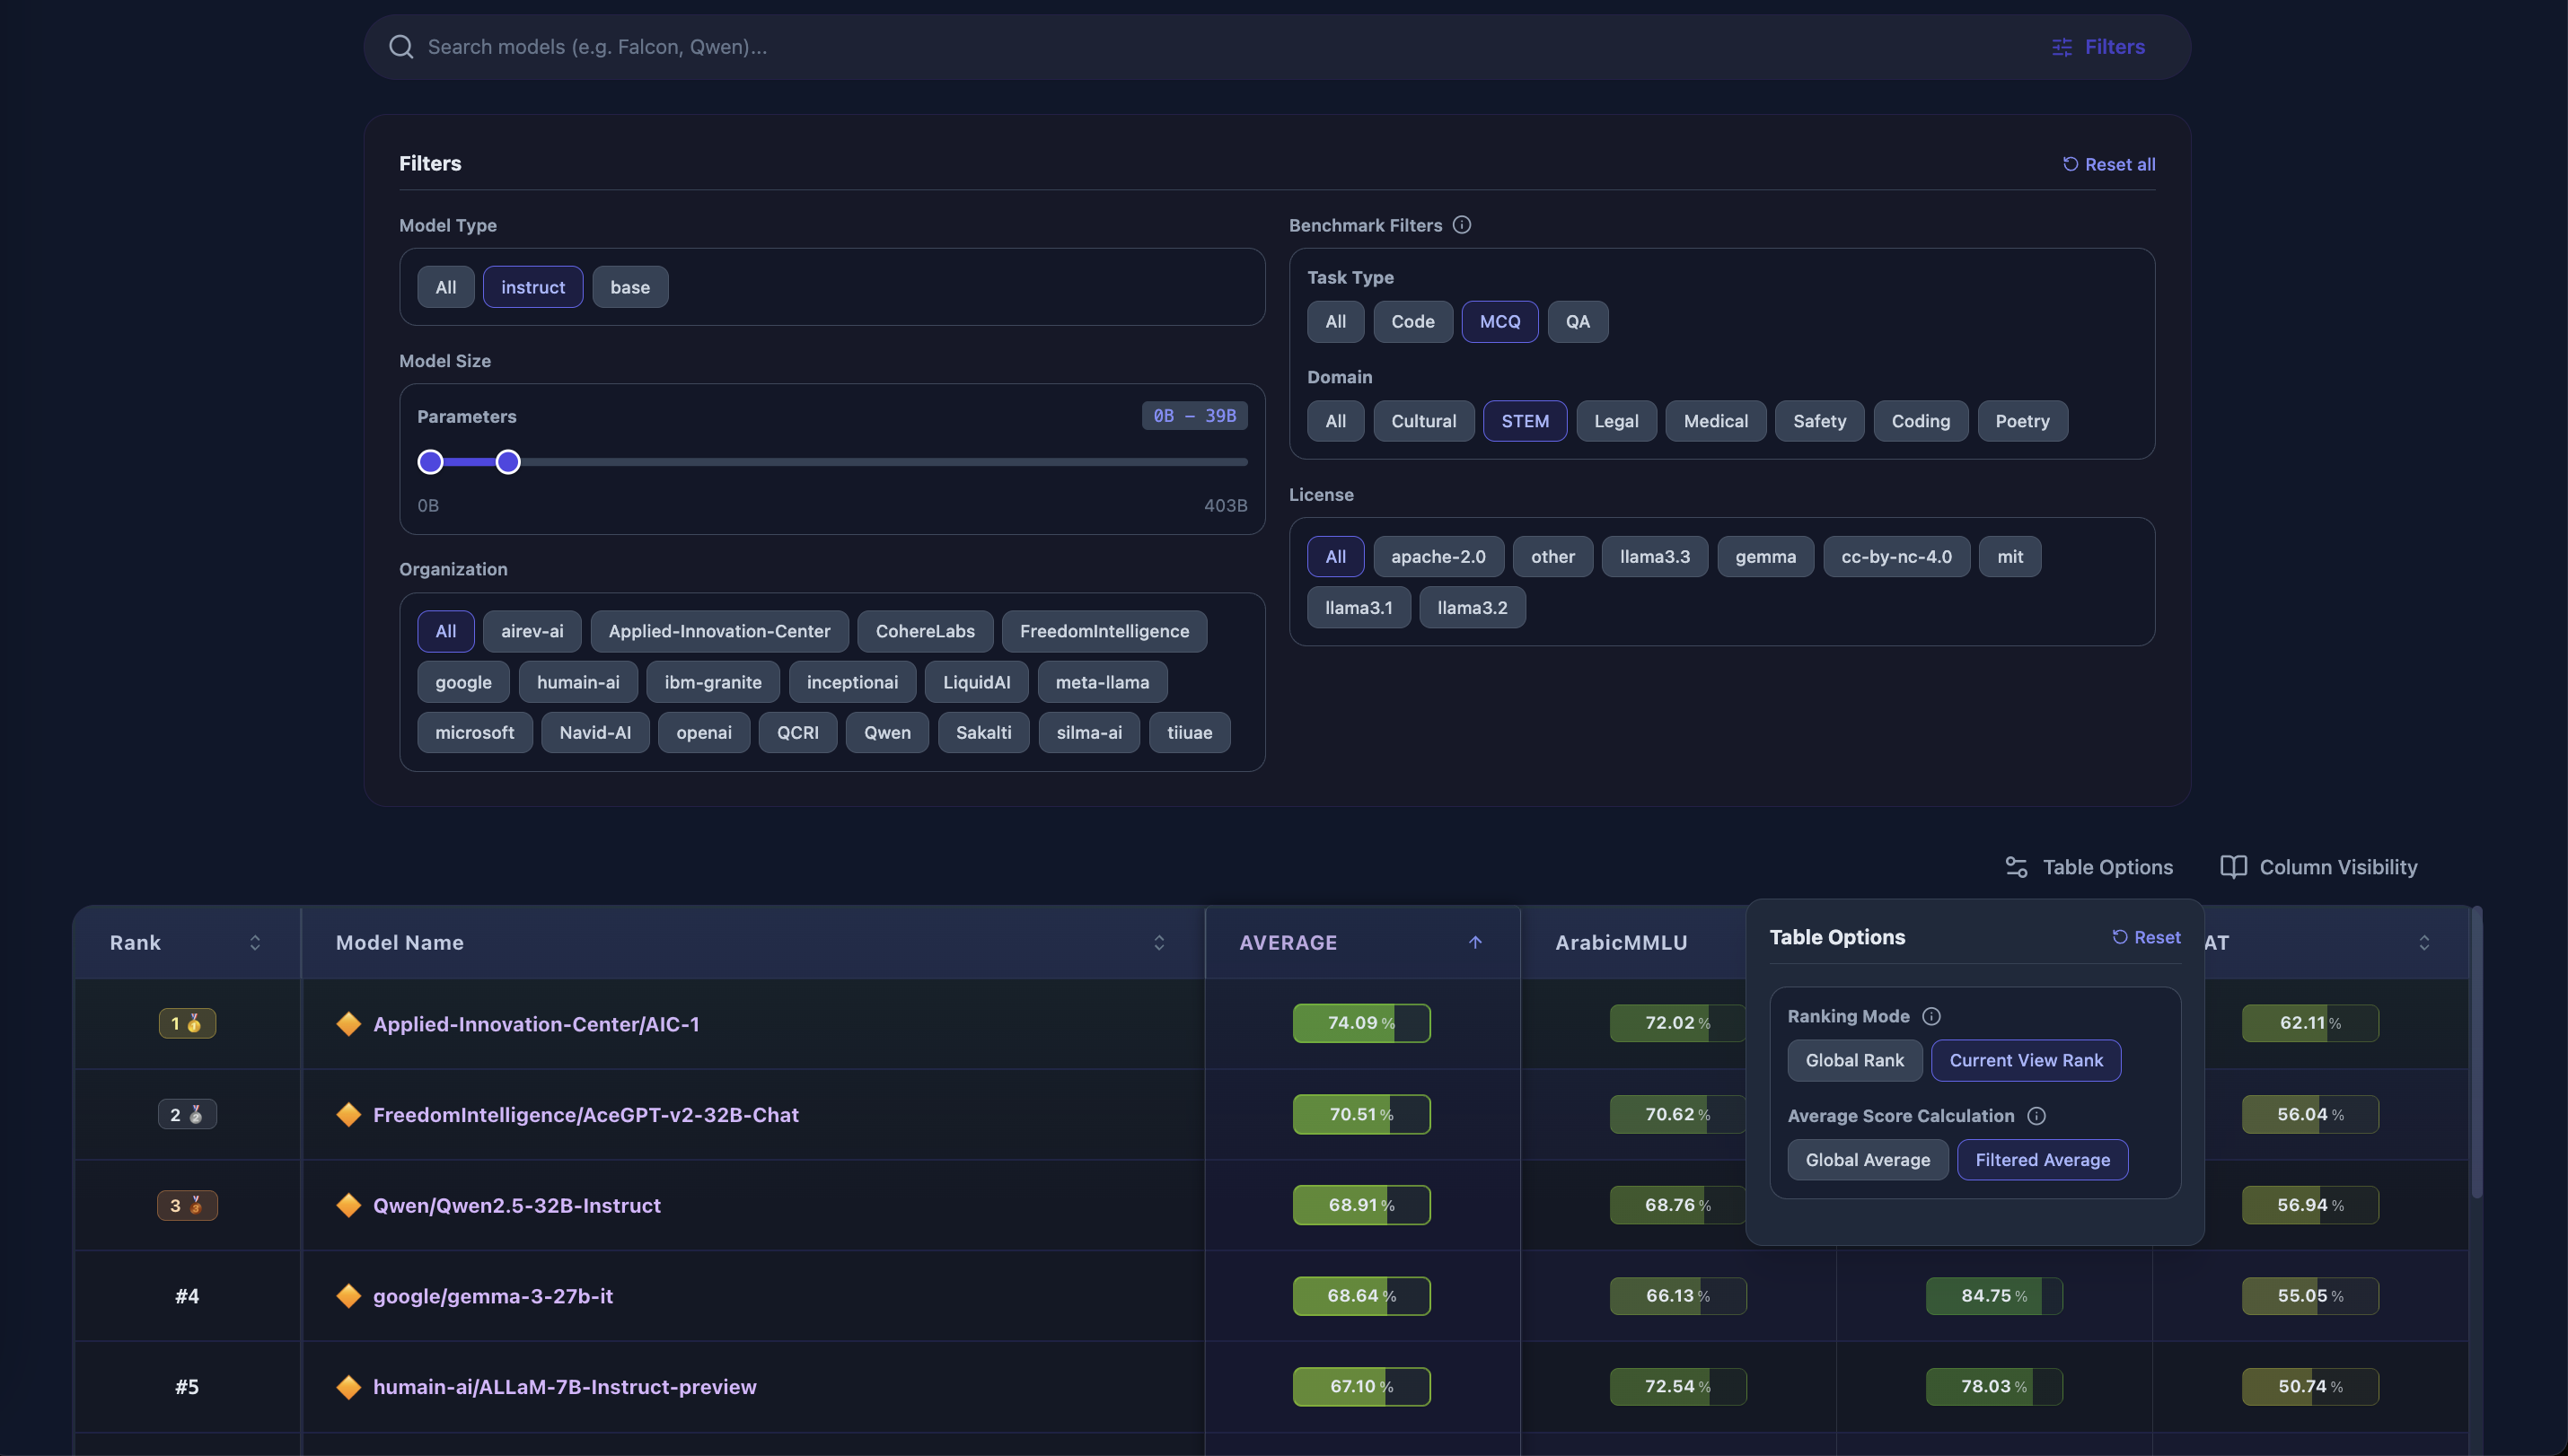Screen dimensions: 2568x1456
Task: Sort by Model Name column arrows
Action: [1159, 942]
